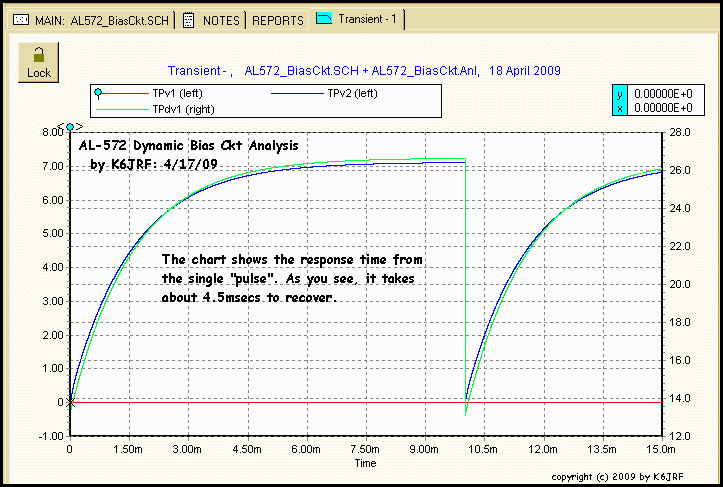723x487 pixels.
Task: Click the waveform icon on Transient tab
Action: click(324, 18)
